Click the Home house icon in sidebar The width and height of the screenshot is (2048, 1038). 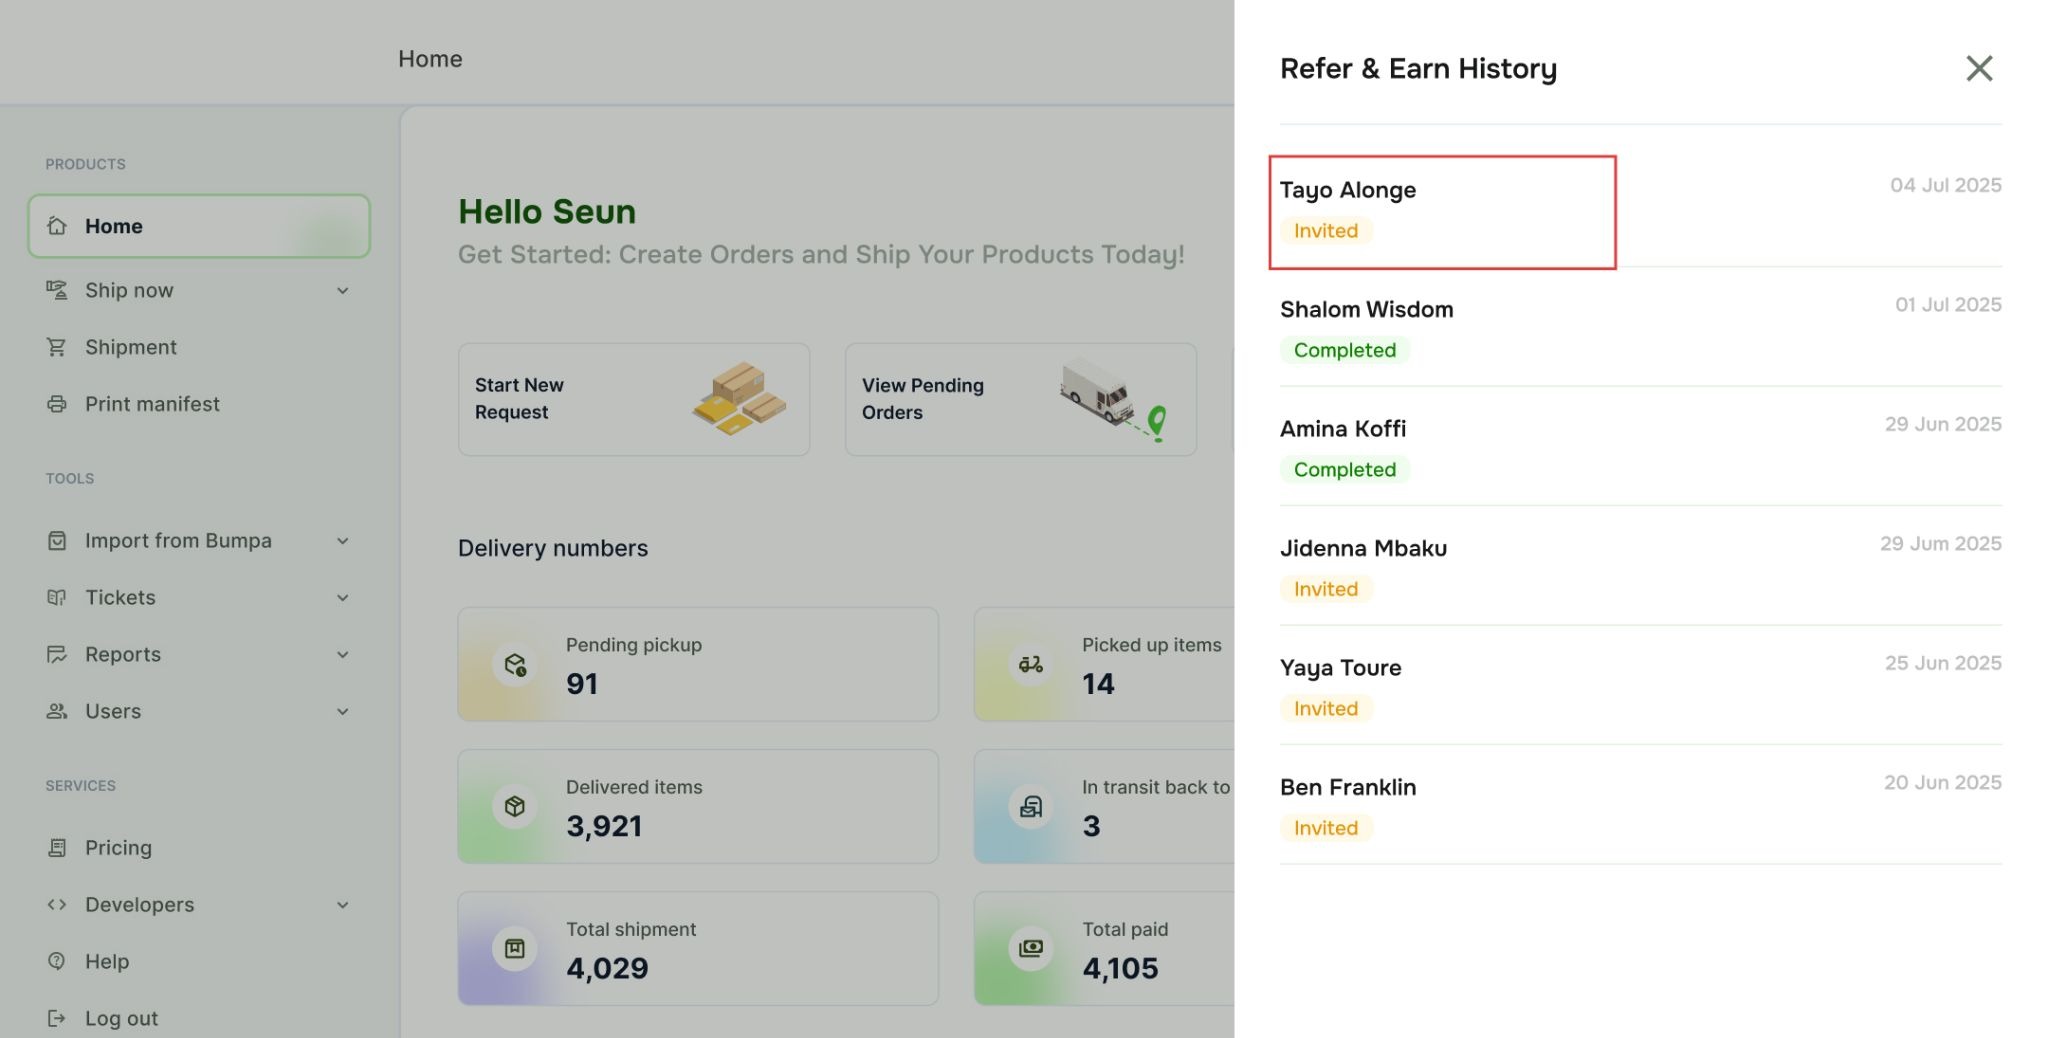(x=57, y=226)
